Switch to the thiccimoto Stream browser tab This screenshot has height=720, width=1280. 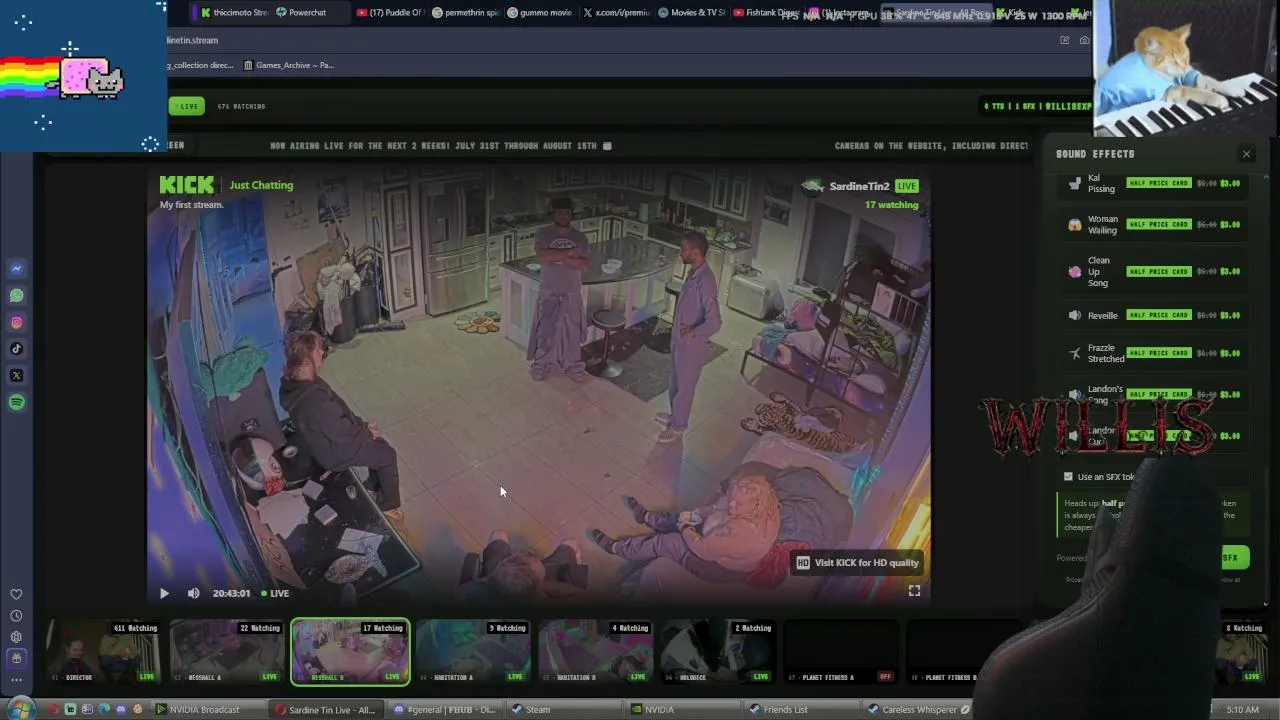tap(234, 12)
